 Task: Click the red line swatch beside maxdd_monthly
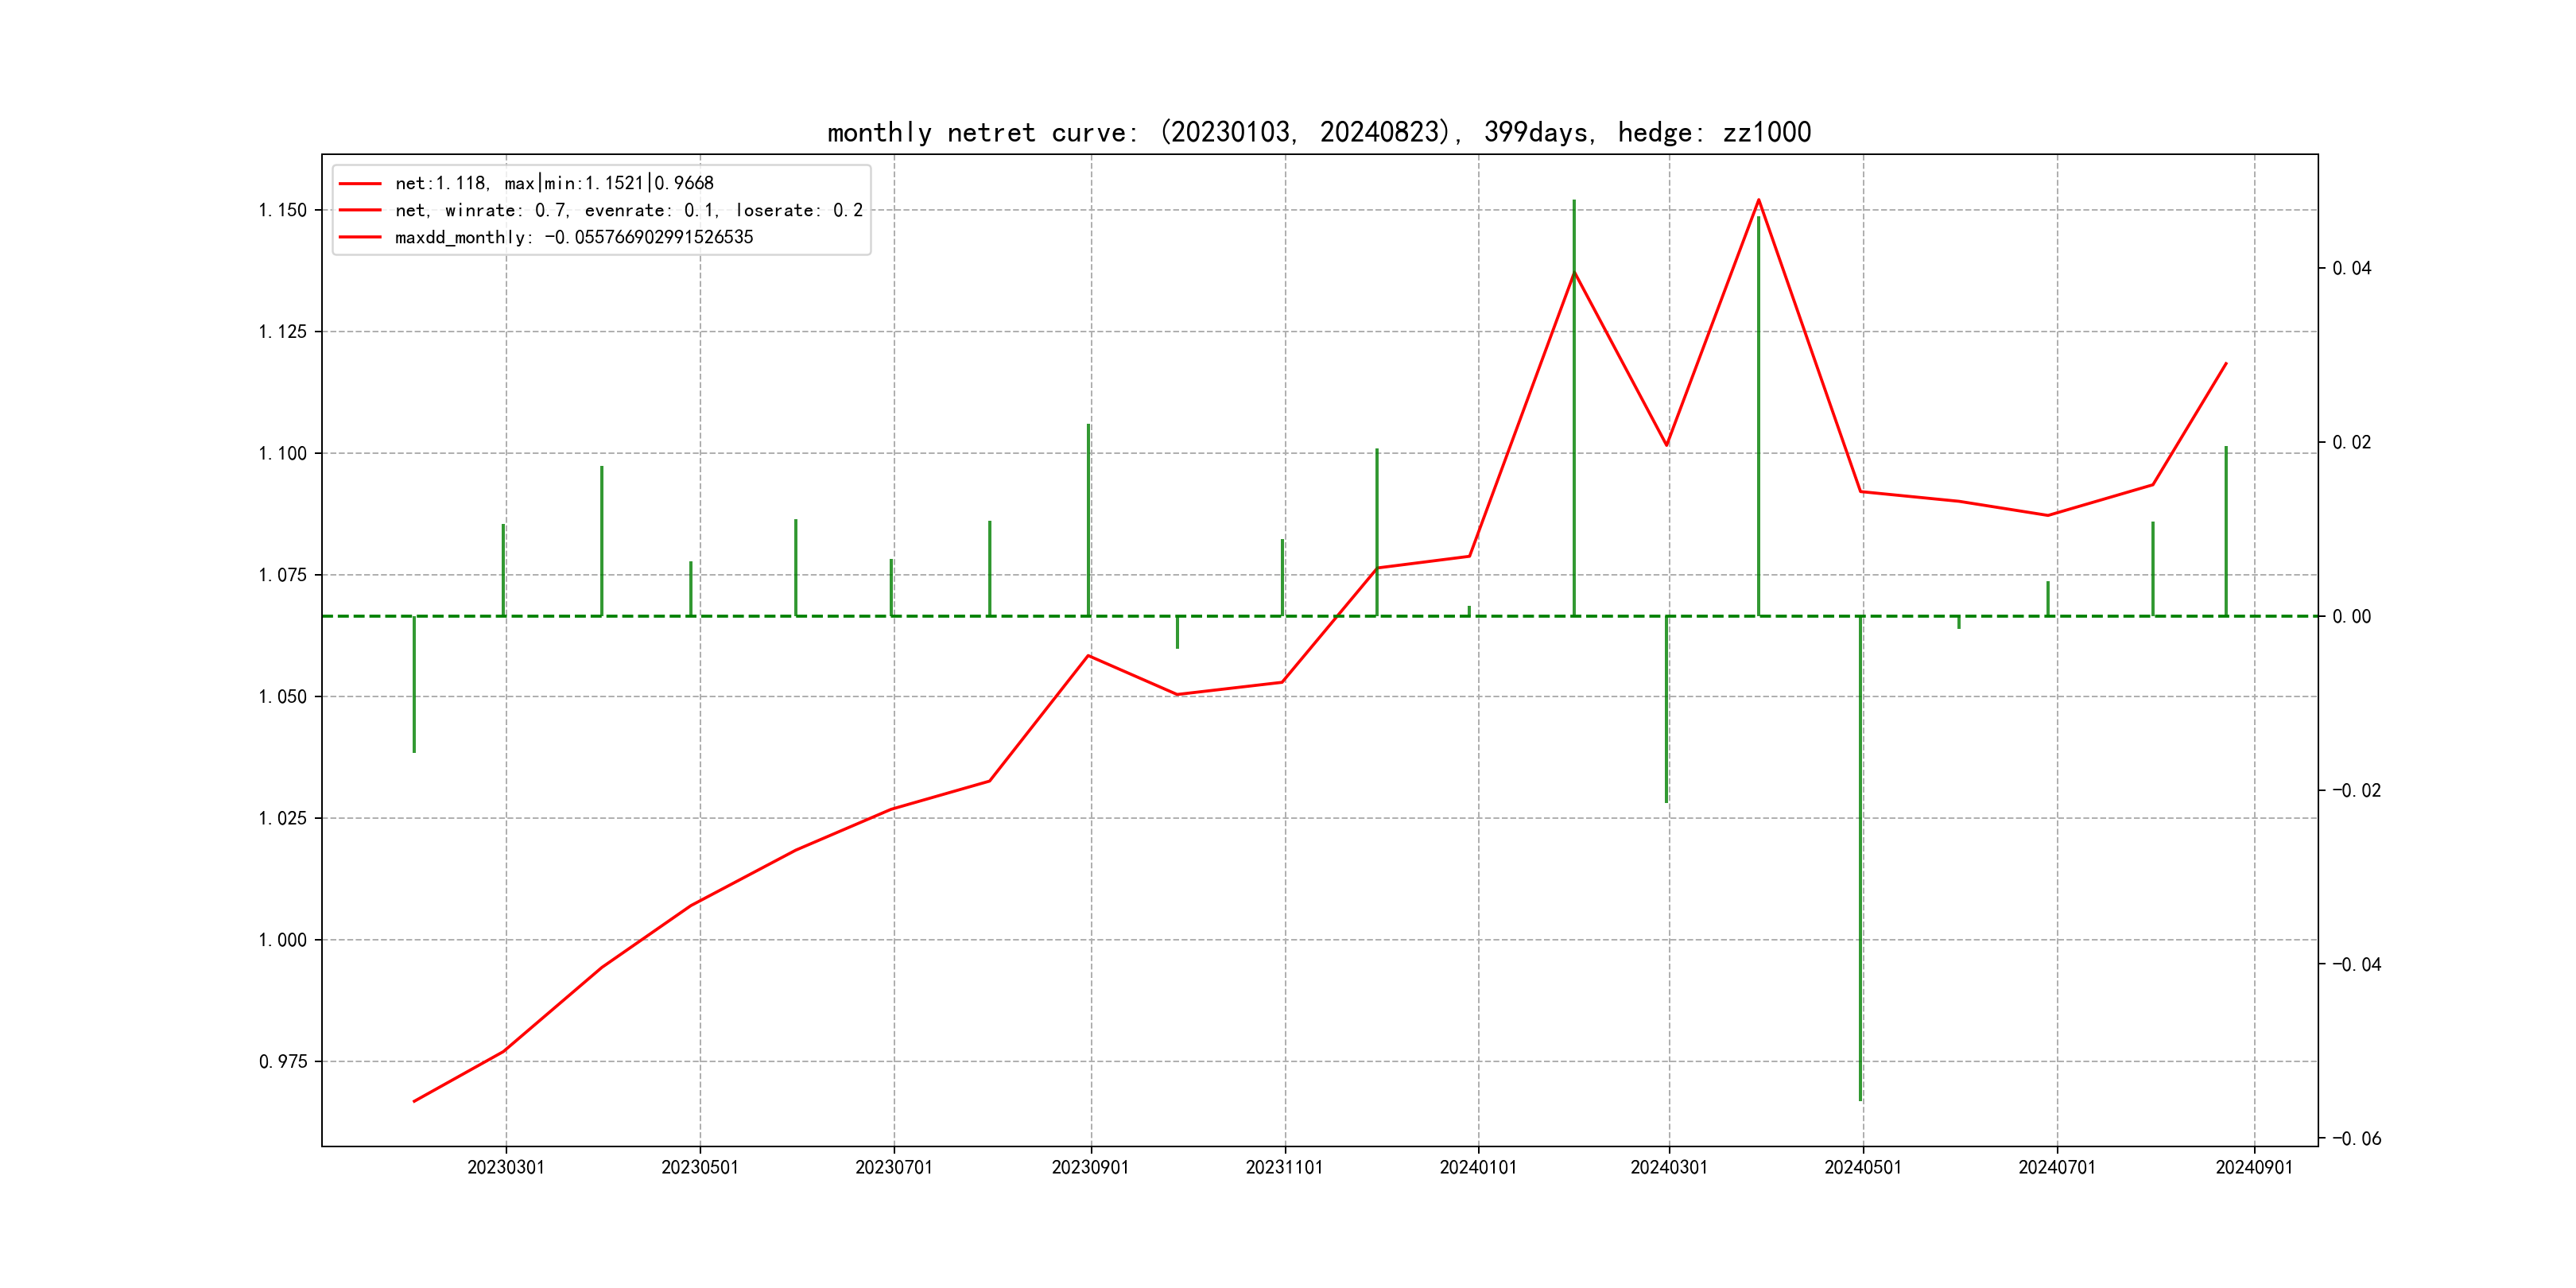pyautogui.click(x=360, y=237)
